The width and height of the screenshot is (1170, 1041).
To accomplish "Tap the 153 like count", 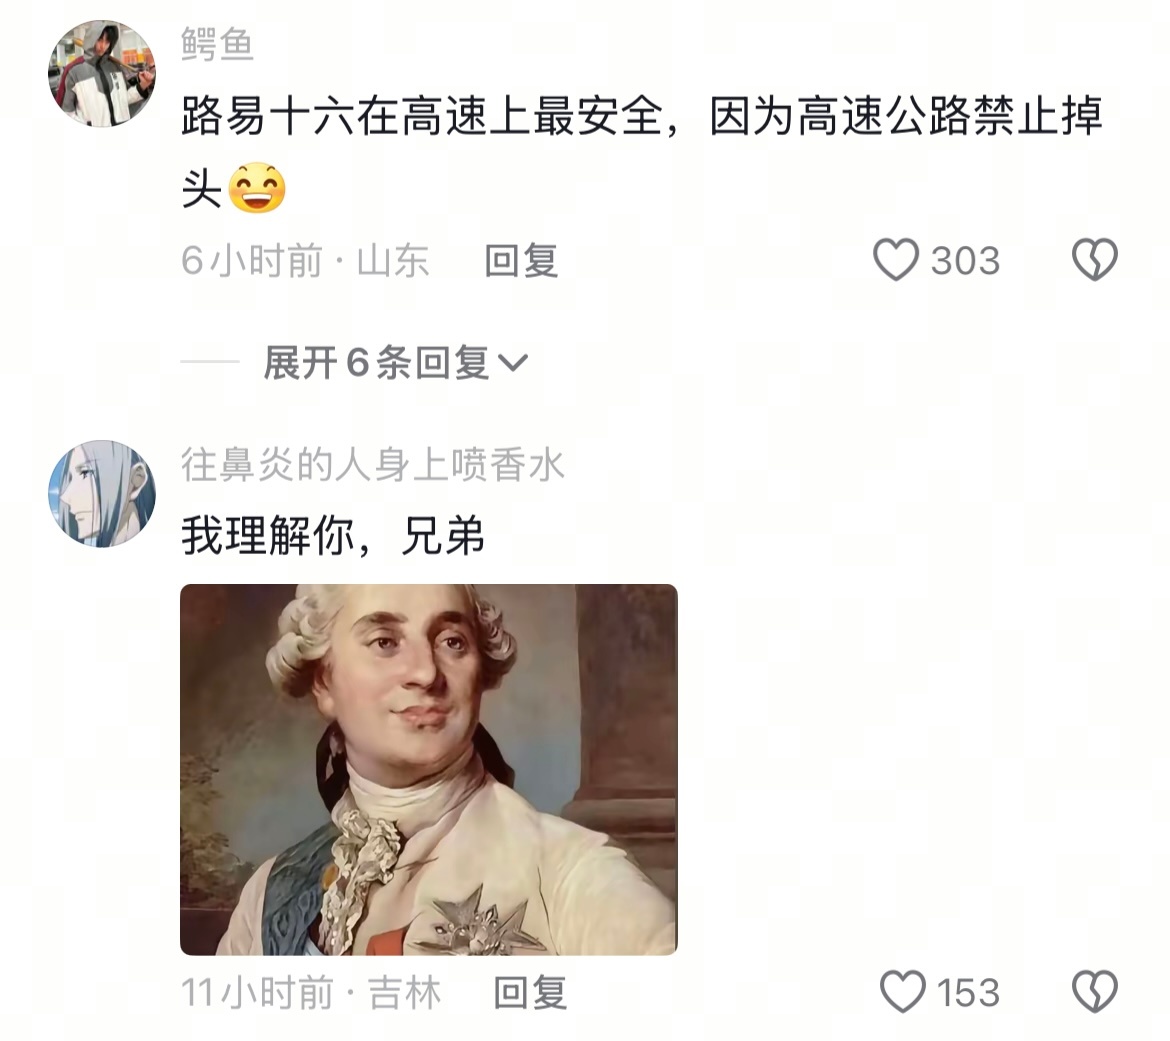I will point(968,993).
